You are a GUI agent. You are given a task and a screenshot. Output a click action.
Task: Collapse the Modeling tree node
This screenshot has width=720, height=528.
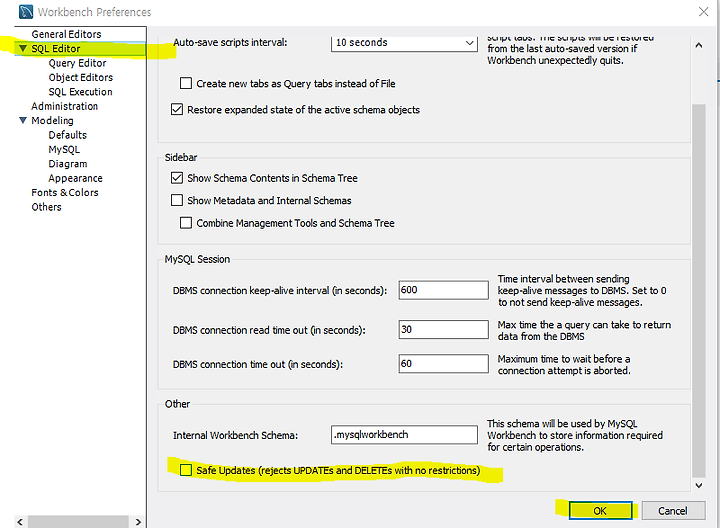coord(22,120)
